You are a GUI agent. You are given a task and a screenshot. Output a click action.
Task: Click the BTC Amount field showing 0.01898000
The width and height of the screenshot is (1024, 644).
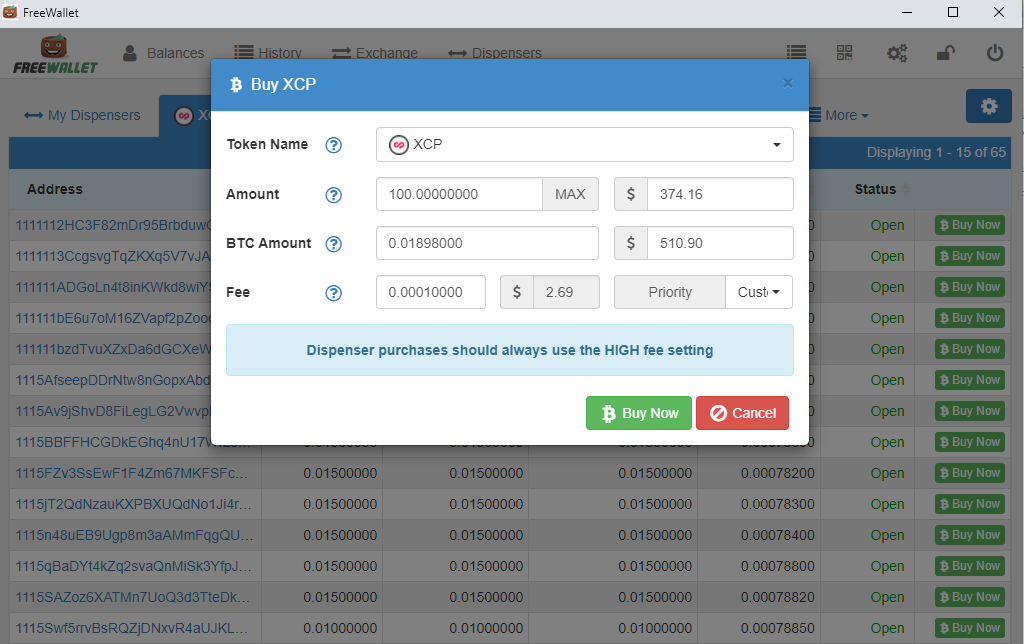[x=487, y=243]
